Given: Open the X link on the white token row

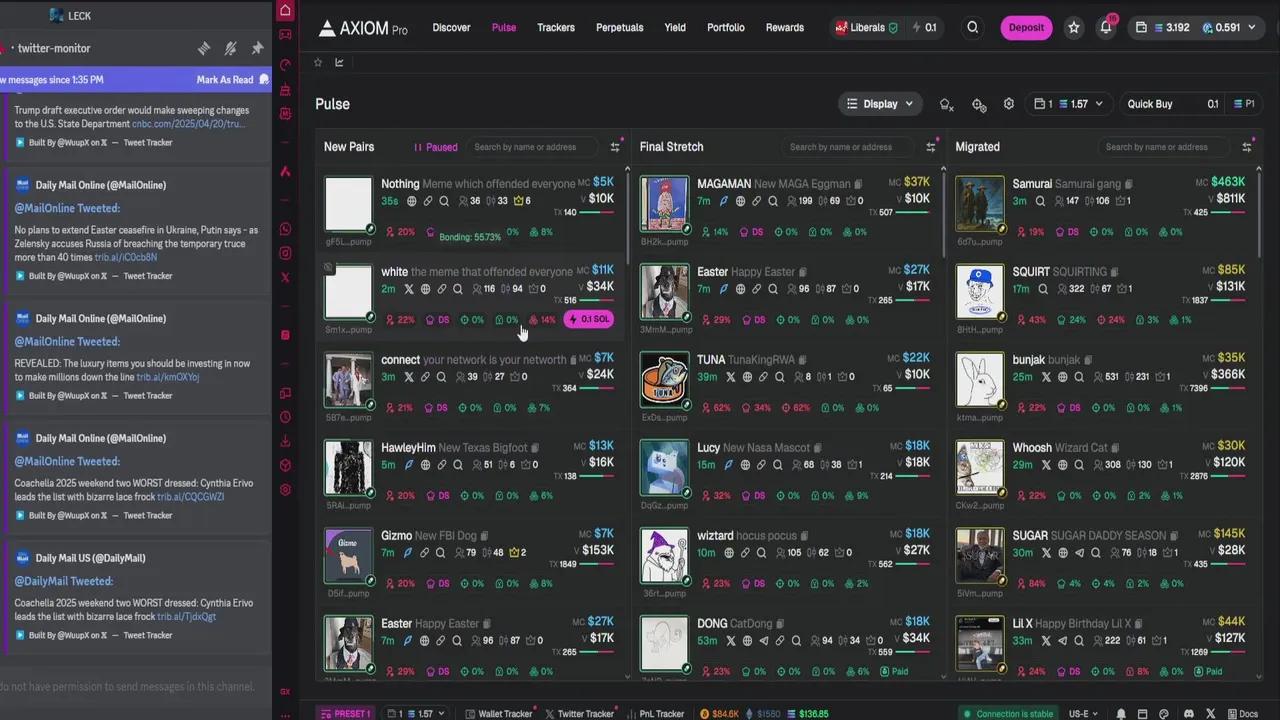Looking at the screenshot, I should 408,289.
